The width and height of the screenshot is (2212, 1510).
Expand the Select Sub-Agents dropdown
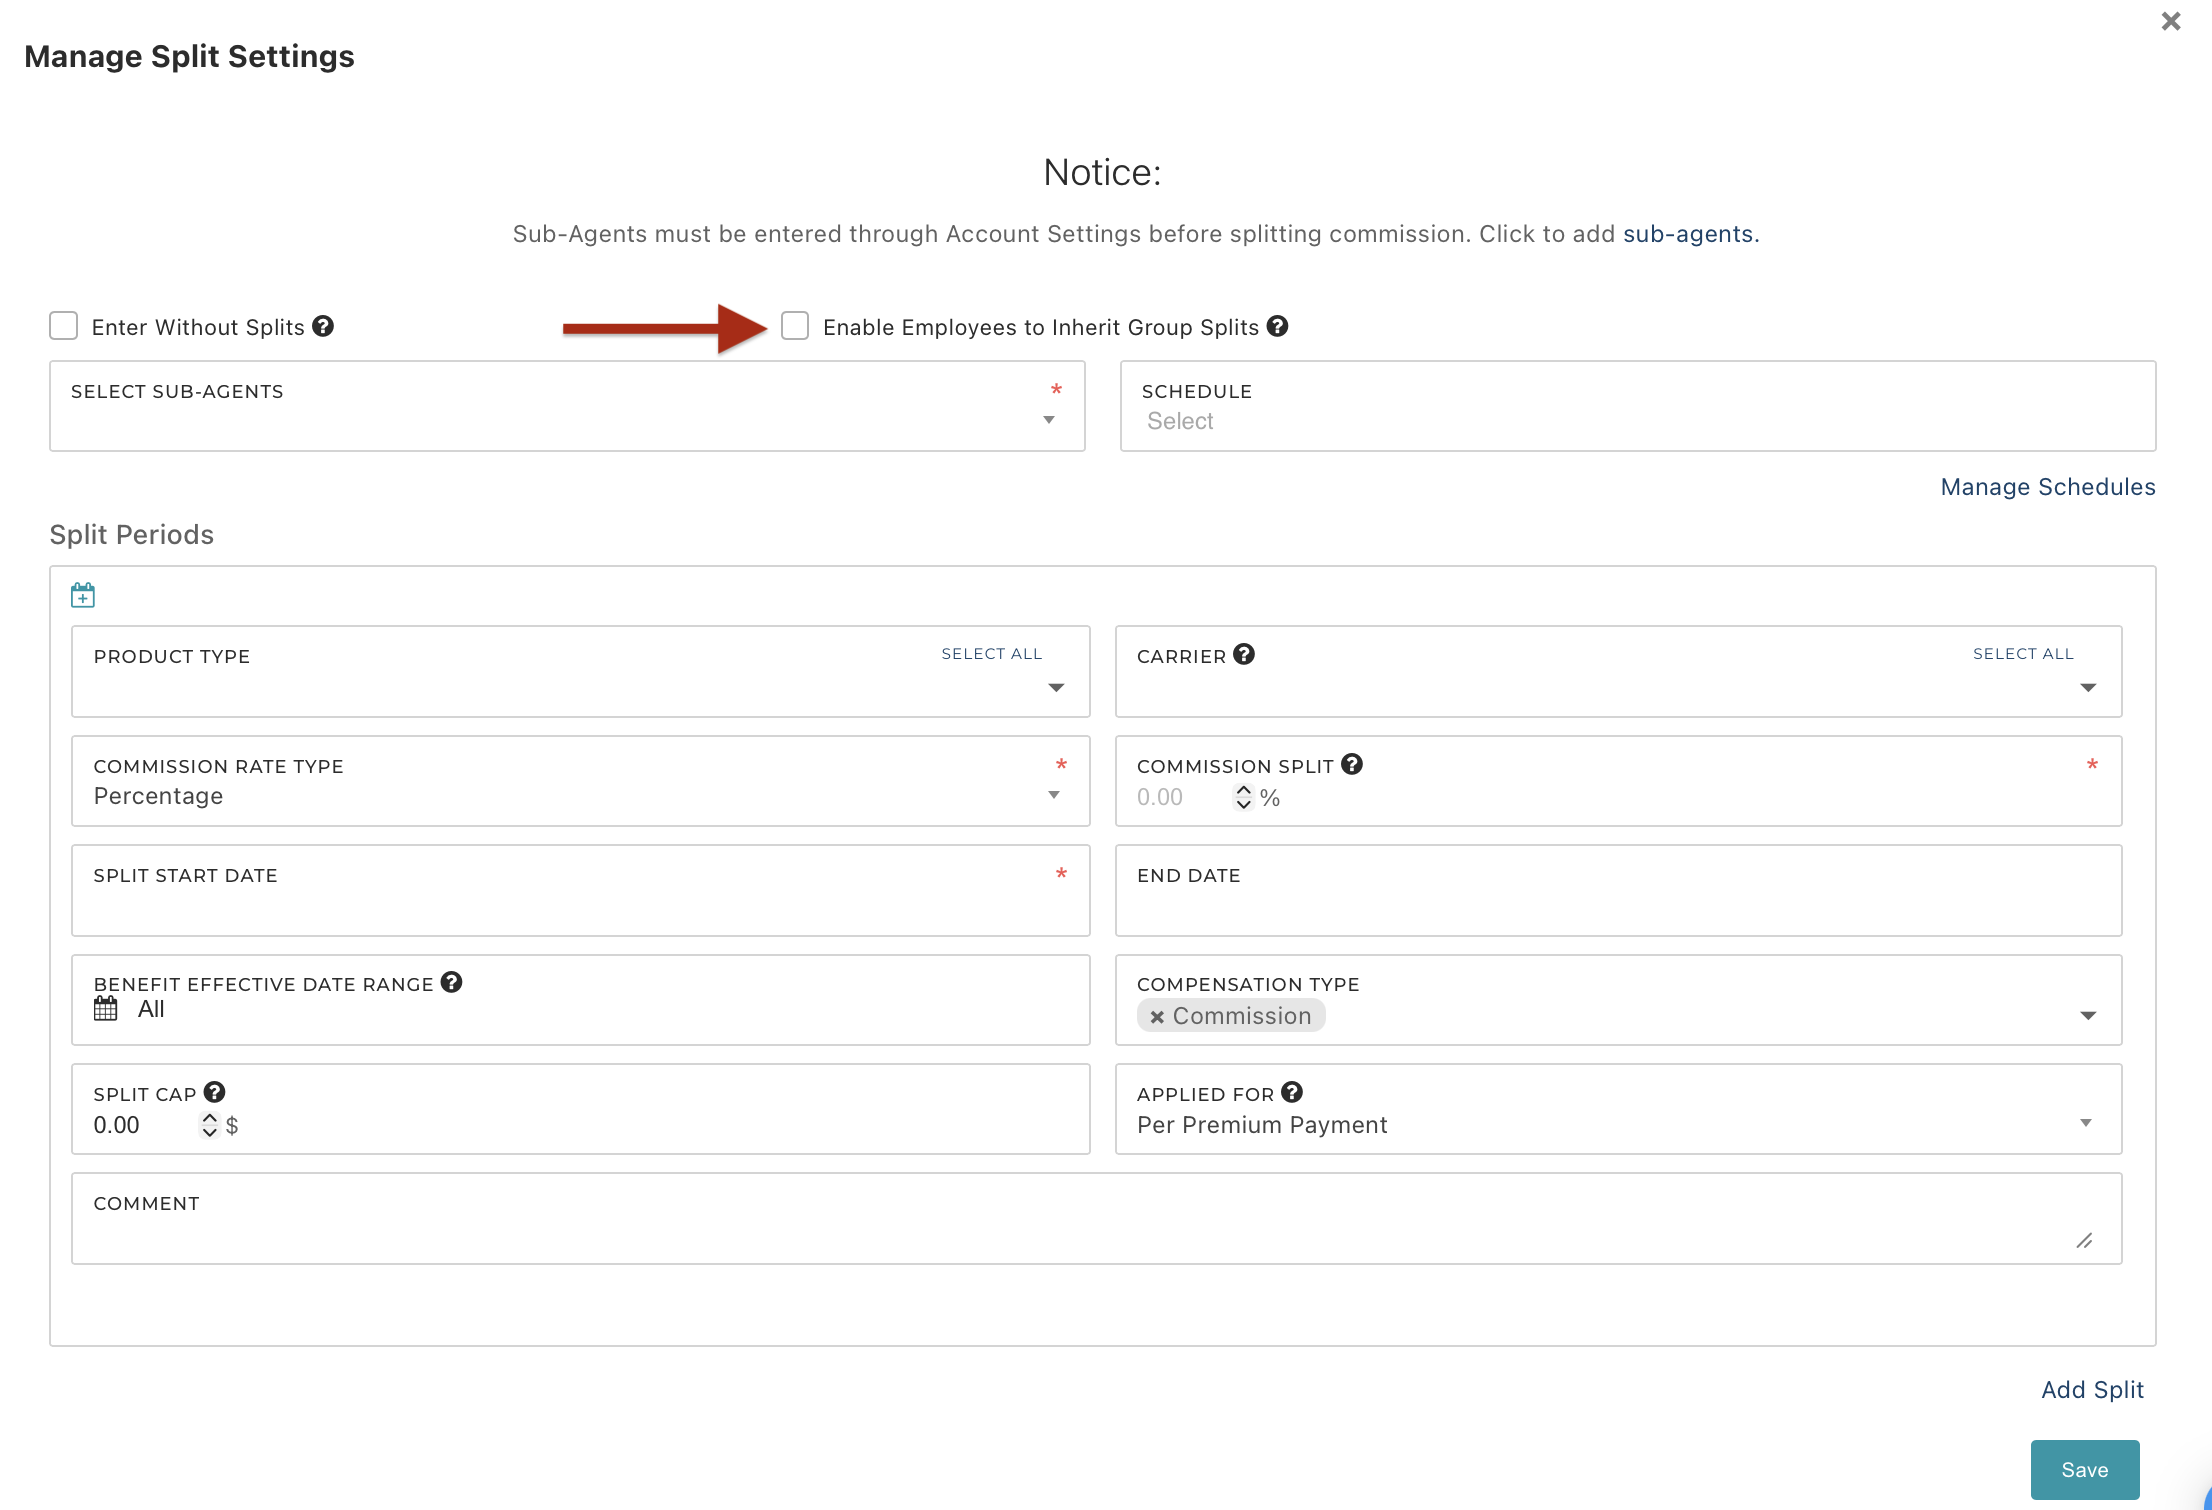click(x=1048, y=420)
